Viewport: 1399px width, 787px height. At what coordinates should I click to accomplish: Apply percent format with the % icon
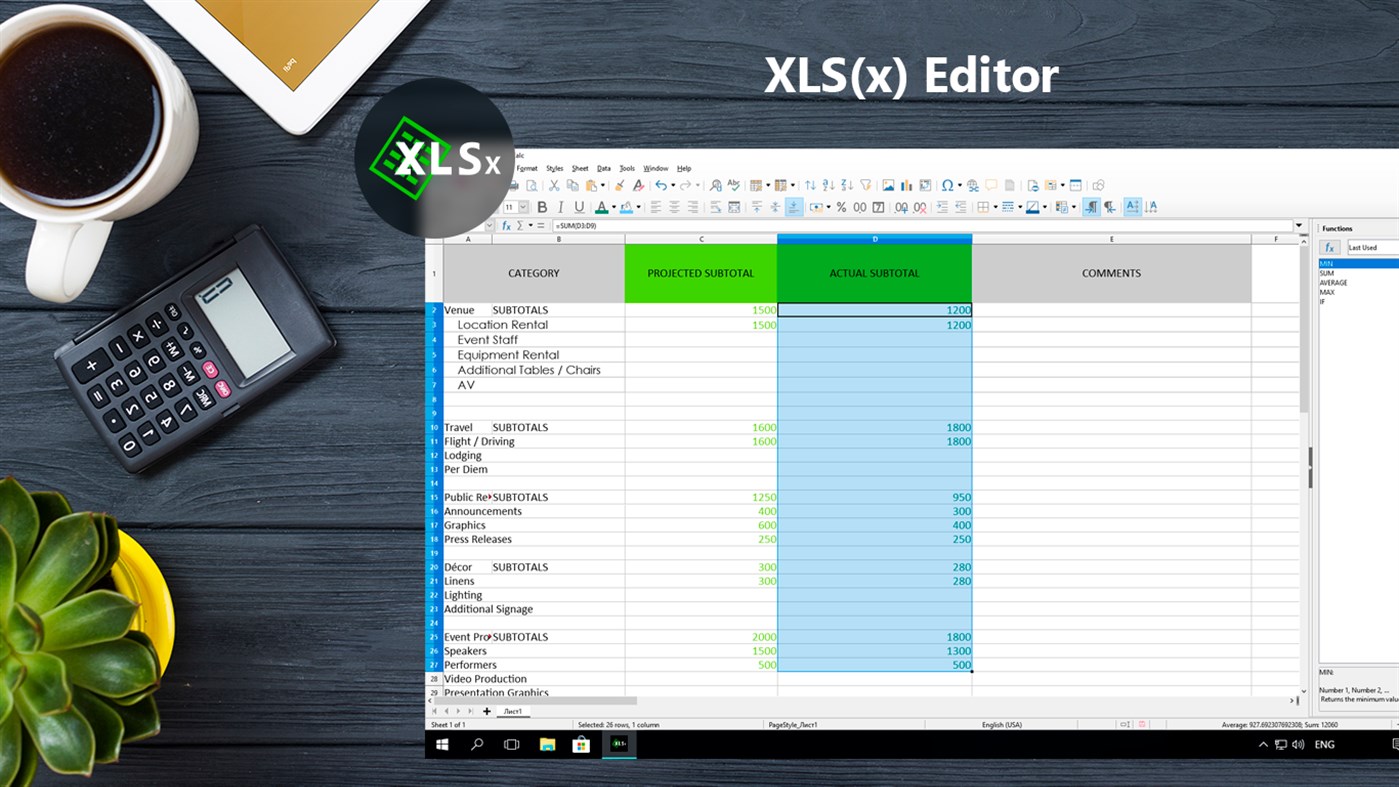(x=841, y=207)
